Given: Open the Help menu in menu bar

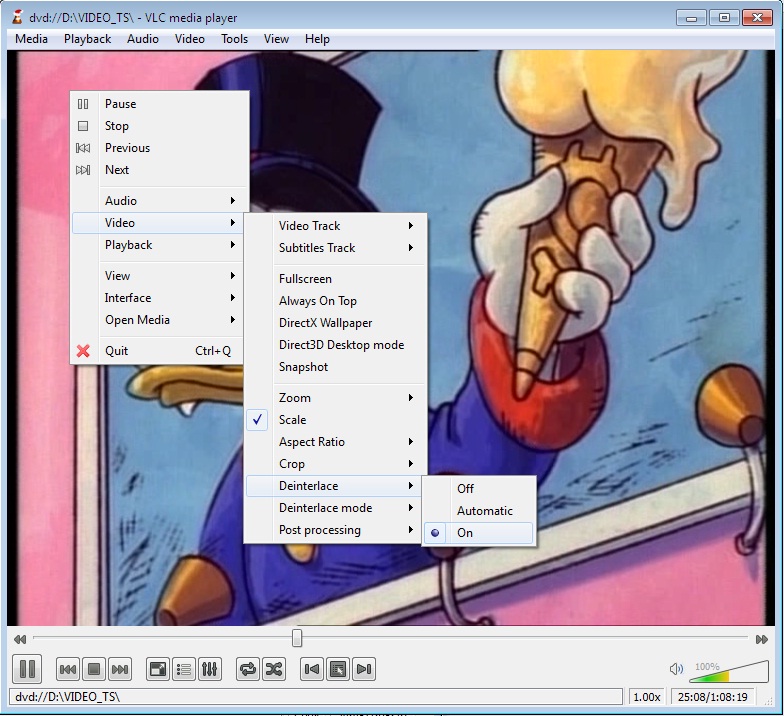Looking at the screenshot, I should coord(318,39).
